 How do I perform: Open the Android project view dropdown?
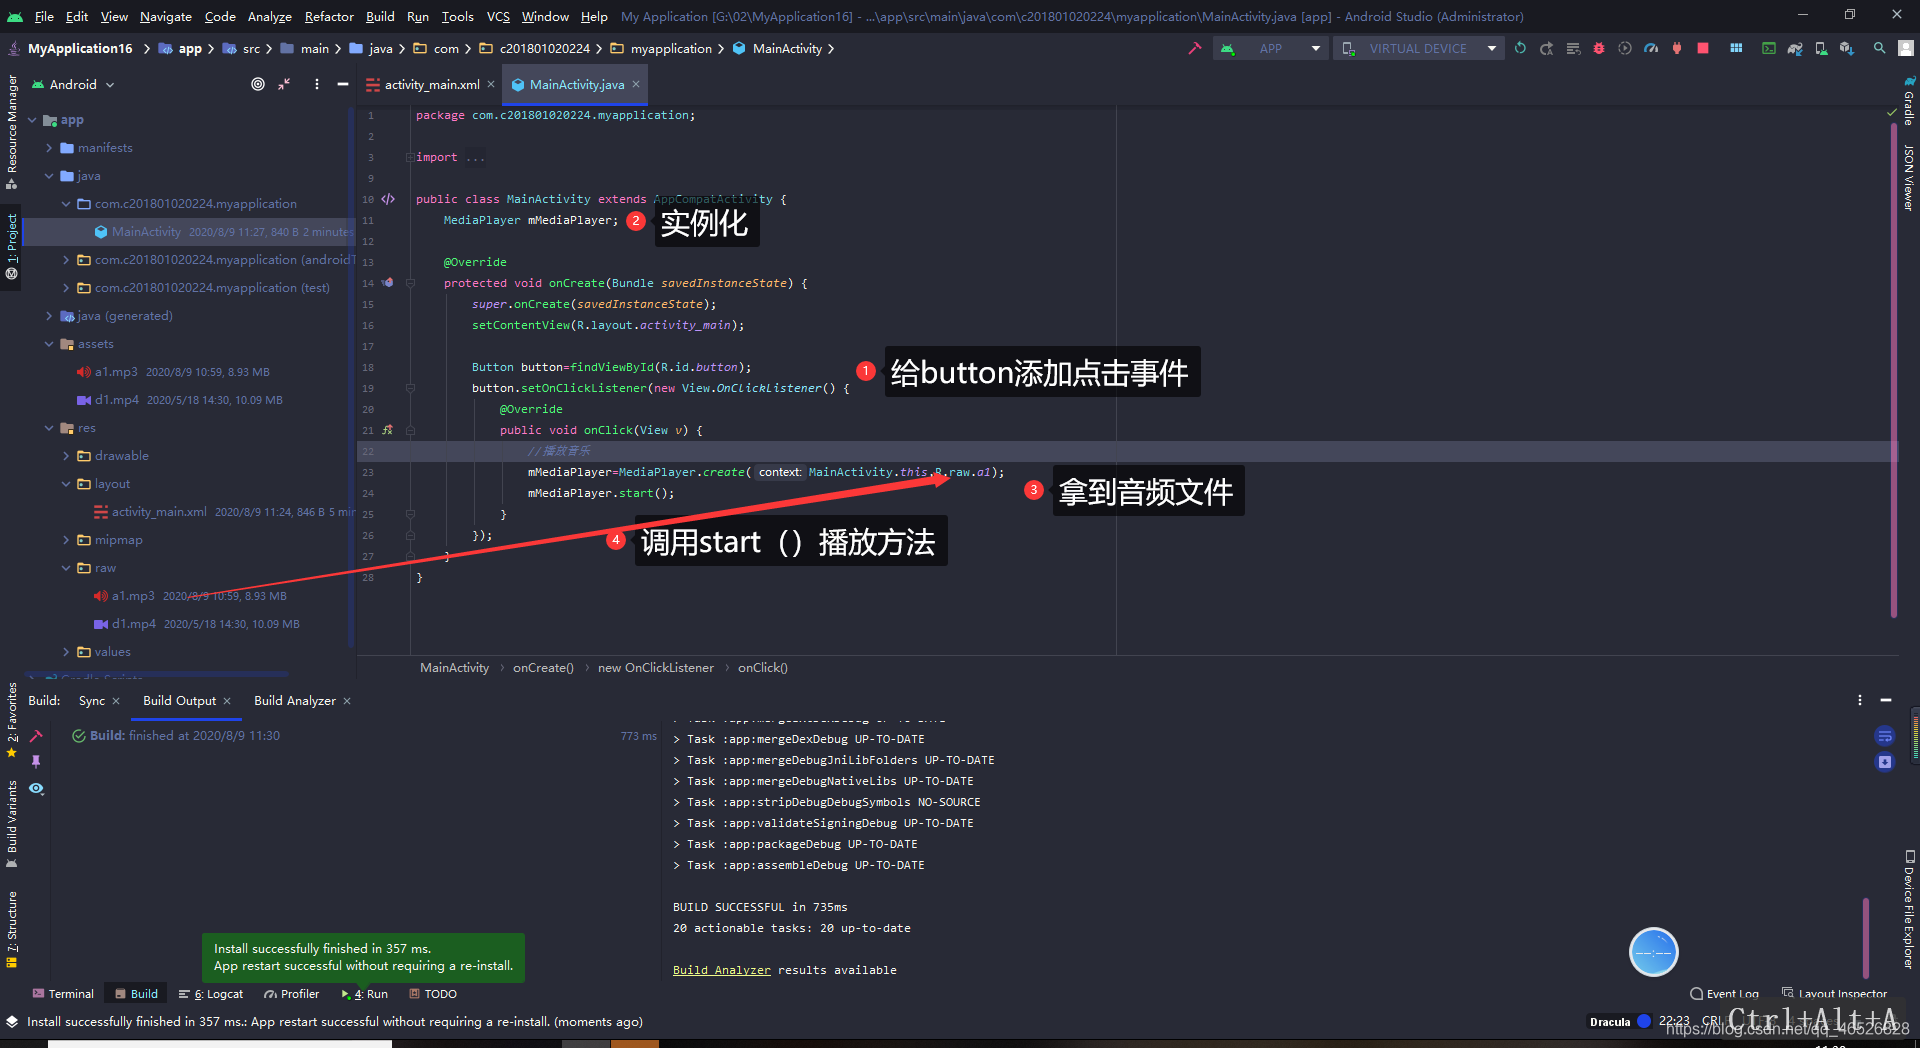click(x=74, y=84)
